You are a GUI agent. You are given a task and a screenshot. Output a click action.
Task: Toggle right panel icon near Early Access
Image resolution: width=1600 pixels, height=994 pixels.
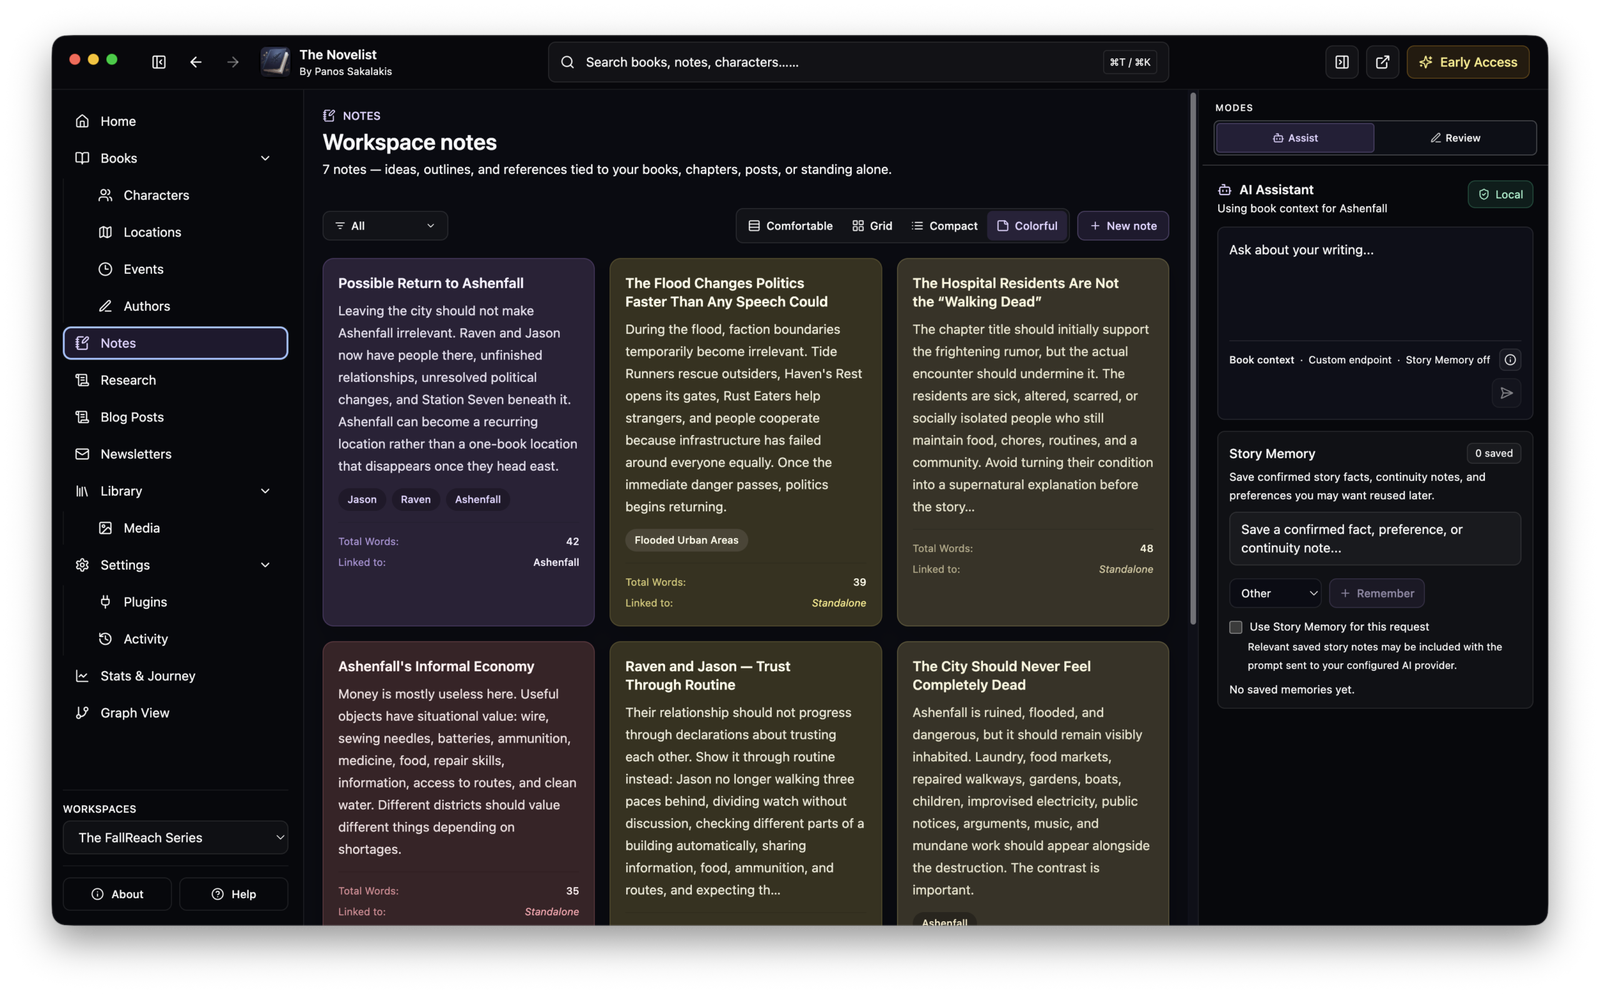coord(1342,62)
